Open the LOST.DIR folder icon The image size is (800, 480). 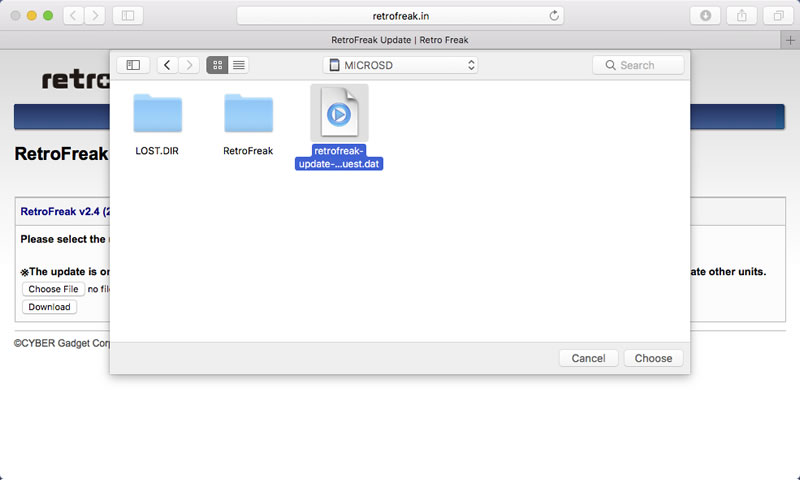(157, 114)
